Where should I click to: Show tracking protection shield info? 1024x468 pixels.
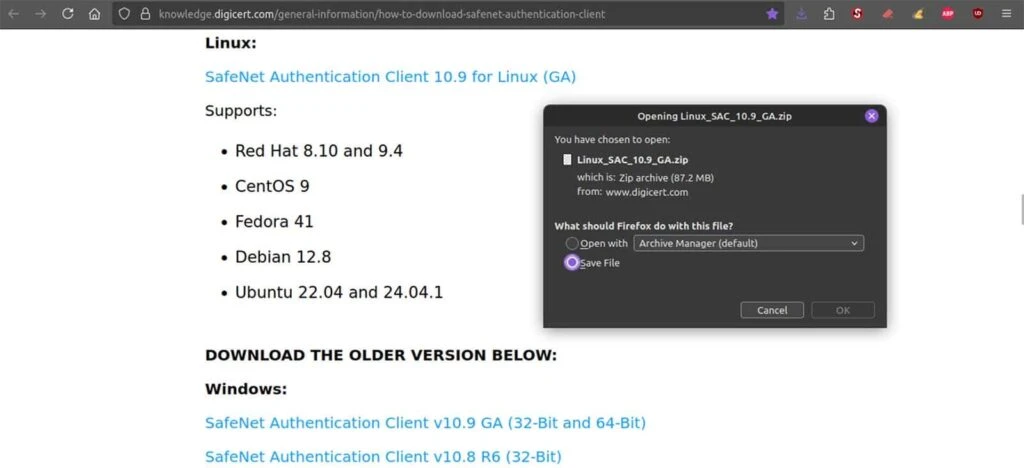pyautogui.click(x=124, y=14)
